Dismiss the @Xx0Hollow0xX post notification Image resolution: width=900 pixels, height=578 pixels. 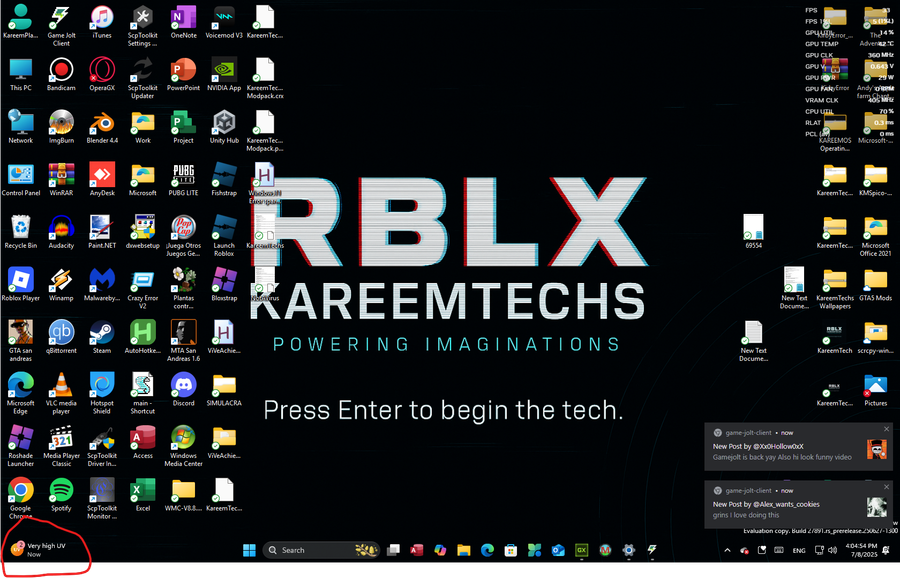click(x=886, y=429)
